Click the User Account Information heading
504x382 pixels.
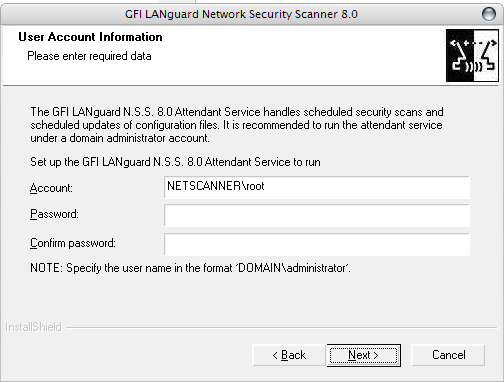(90, 37)
